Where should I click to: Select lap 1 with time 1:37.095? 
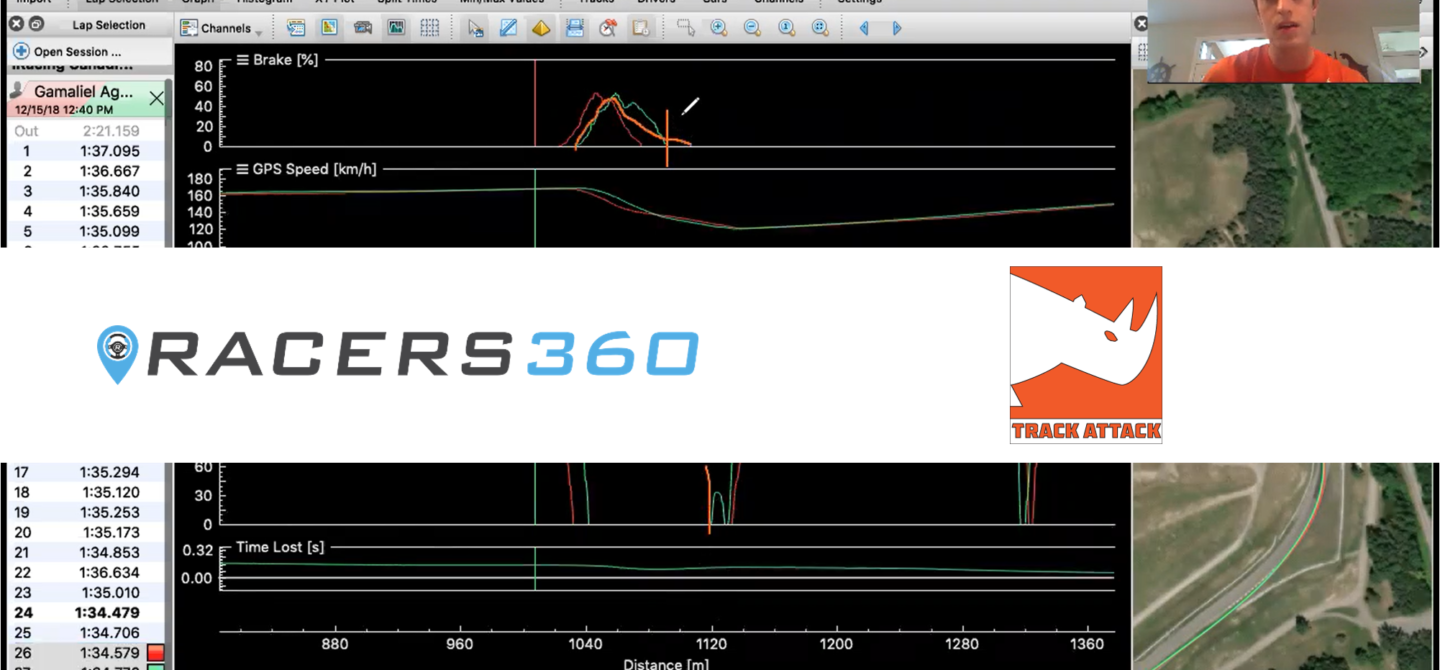(x=86, y=151)
